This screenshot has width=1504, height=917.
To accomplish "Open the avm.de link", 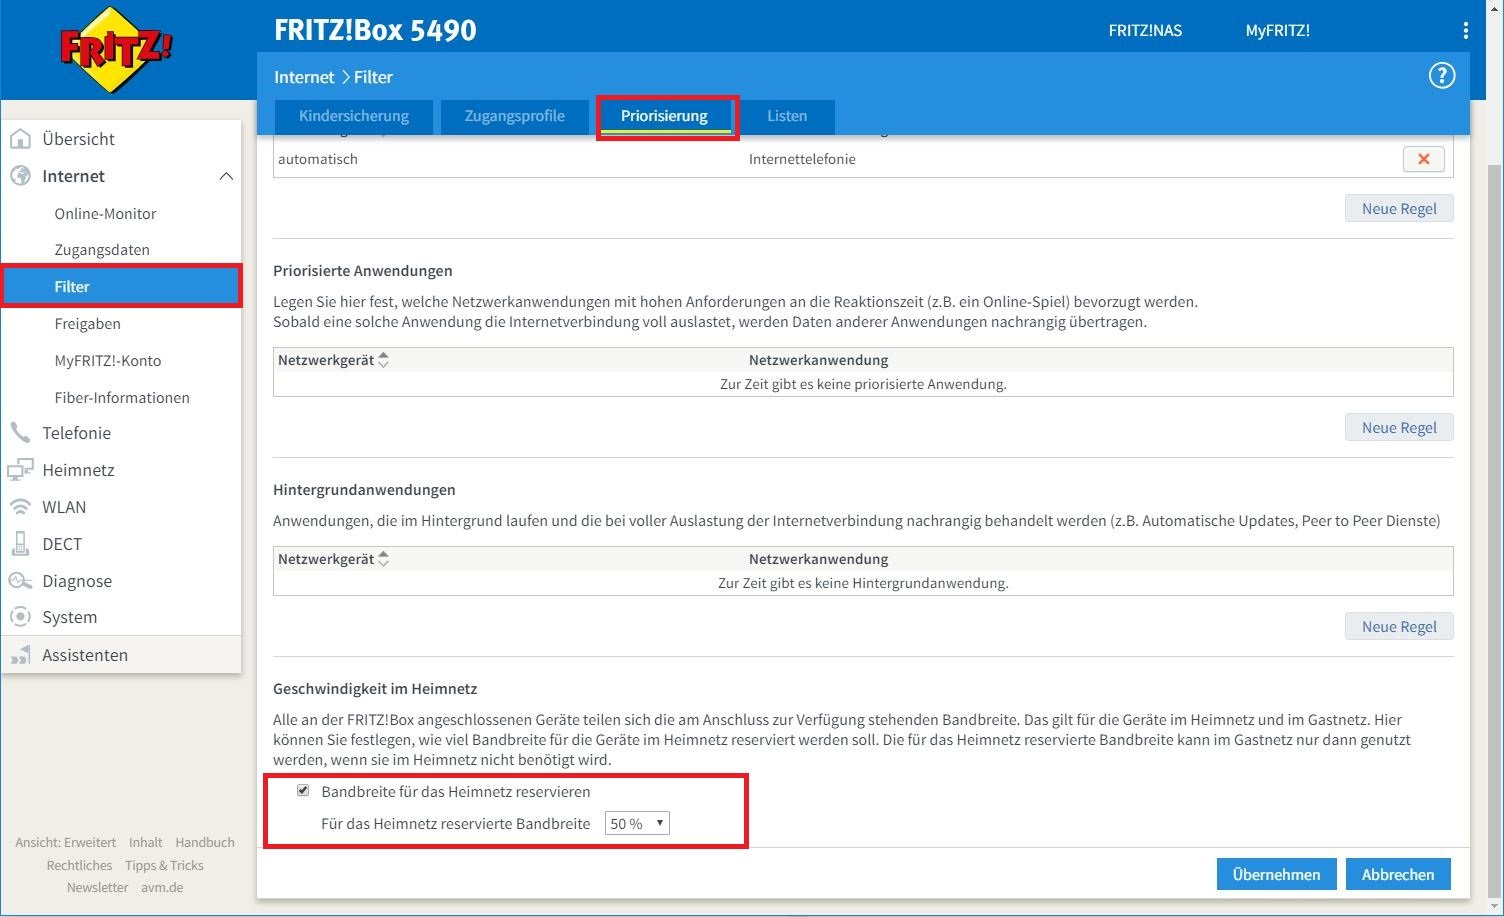I will click(x=162, y=888).
